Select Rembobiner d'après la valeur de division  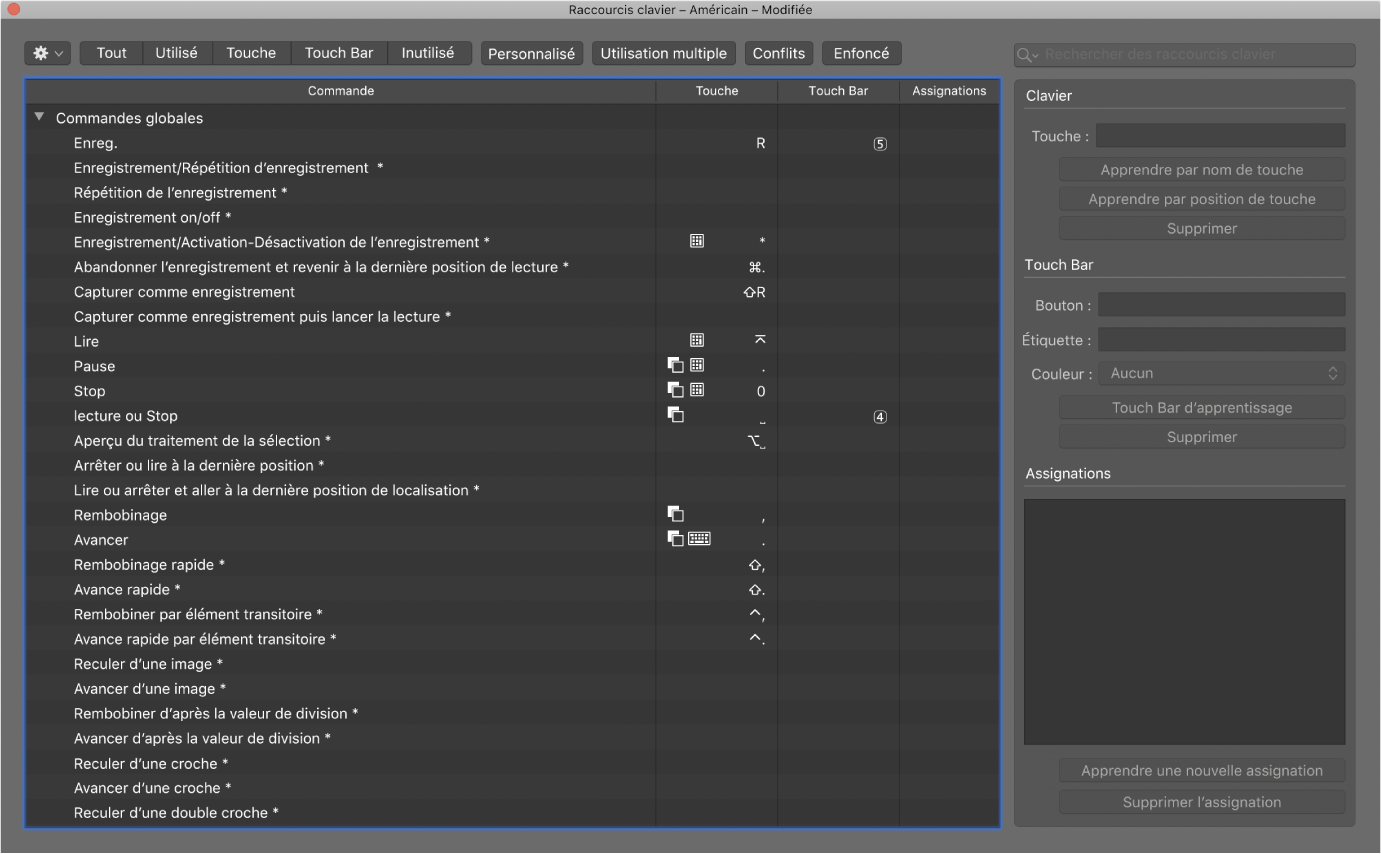[x=512, y=714]
